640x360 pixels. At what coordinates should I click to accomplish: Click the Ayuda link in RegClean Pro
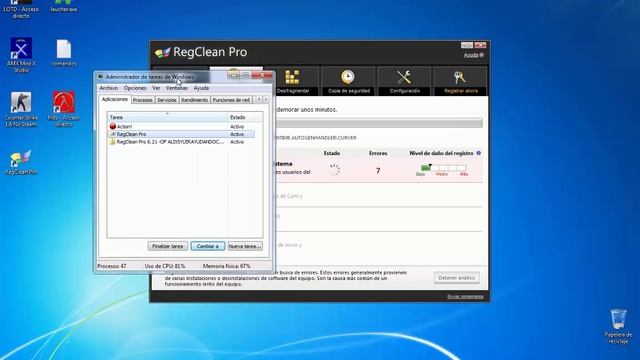pos(471,55)
